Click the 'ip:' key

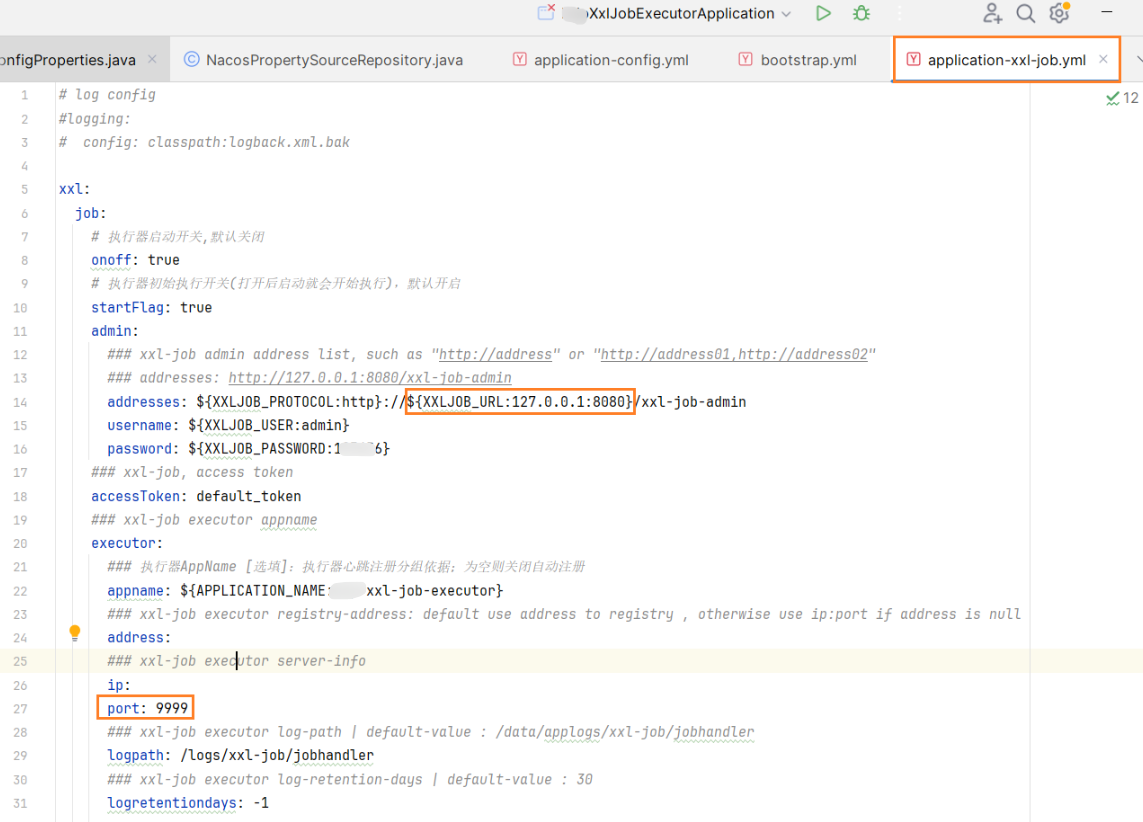(118, 685)
